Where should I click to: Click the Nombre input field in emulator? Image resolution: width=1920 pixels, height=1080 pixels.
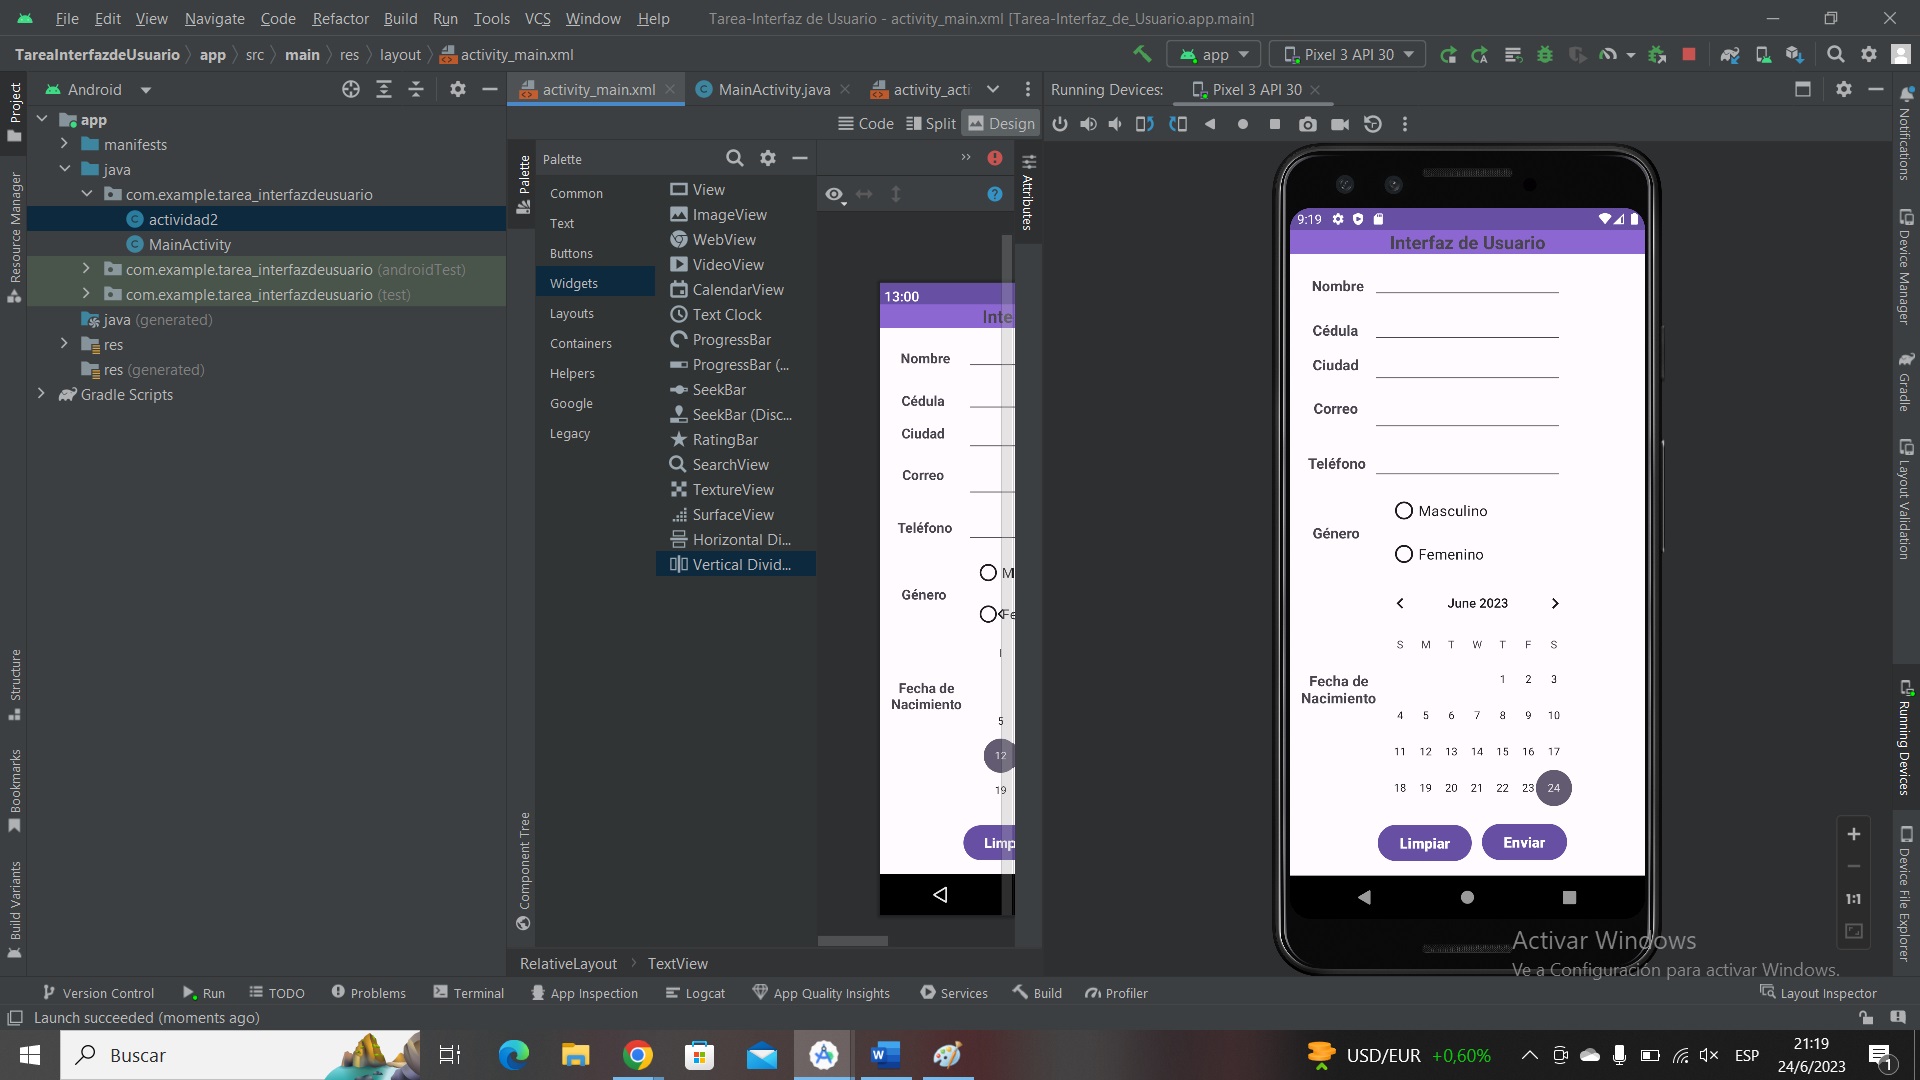pyautogui.click(x=1467, y=285)
